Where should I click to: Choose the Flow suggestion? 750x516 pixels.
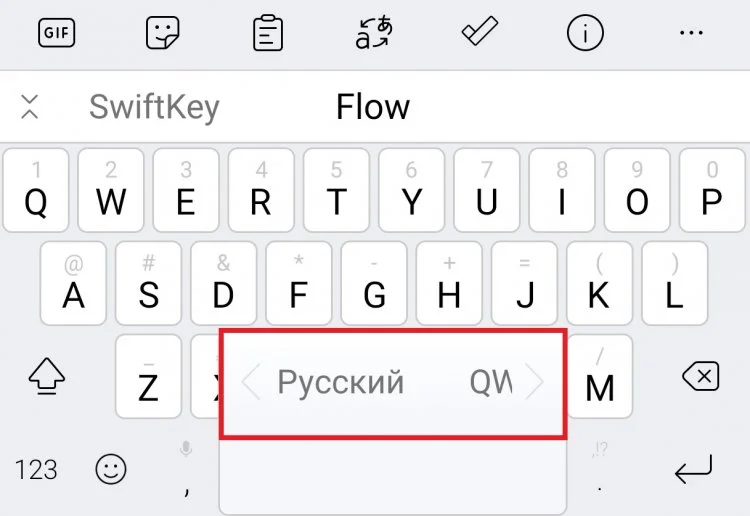coord(373,107)
